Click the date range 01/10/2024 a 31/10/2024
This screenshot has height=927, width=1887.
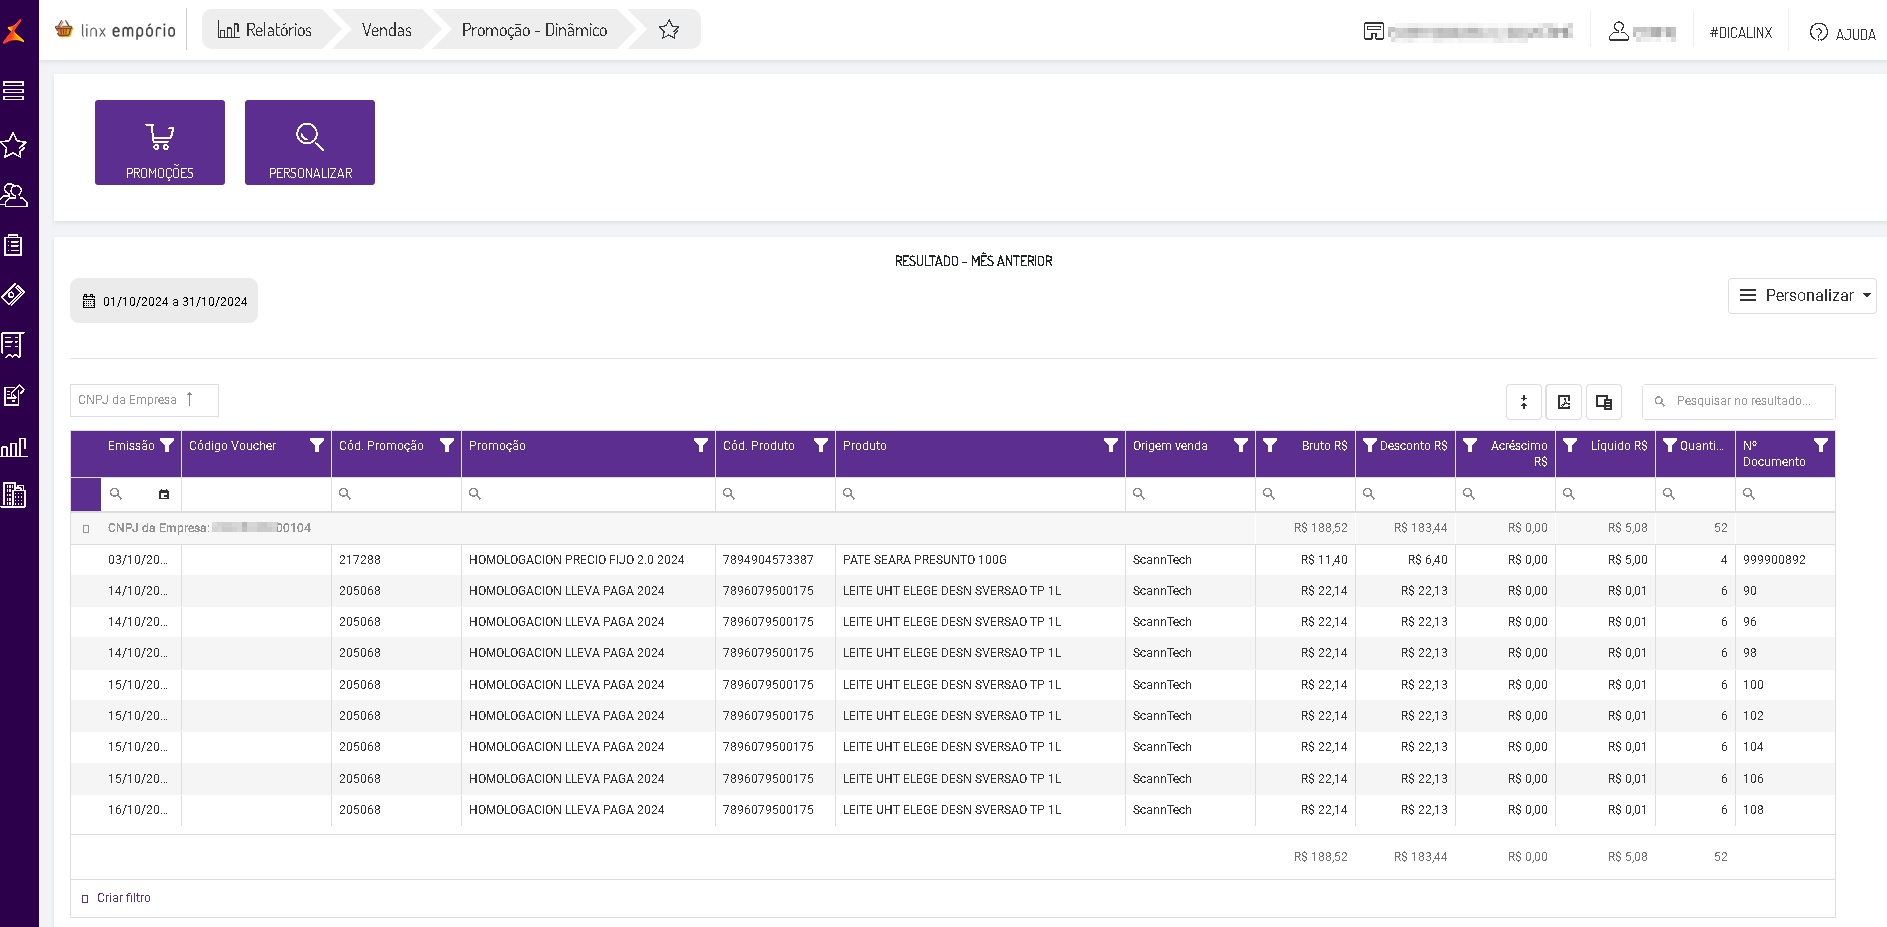tap(164, 301)
